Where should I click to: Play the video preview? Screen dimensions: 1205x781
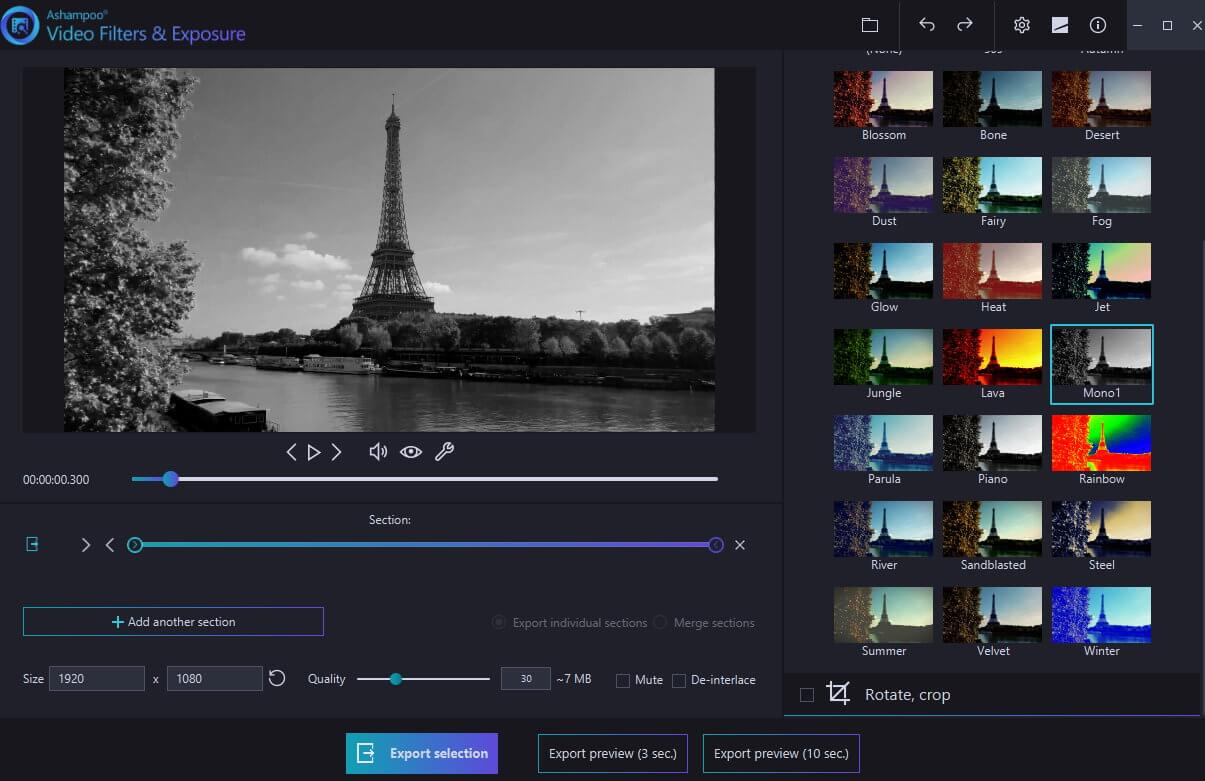[x=314, y=451]
